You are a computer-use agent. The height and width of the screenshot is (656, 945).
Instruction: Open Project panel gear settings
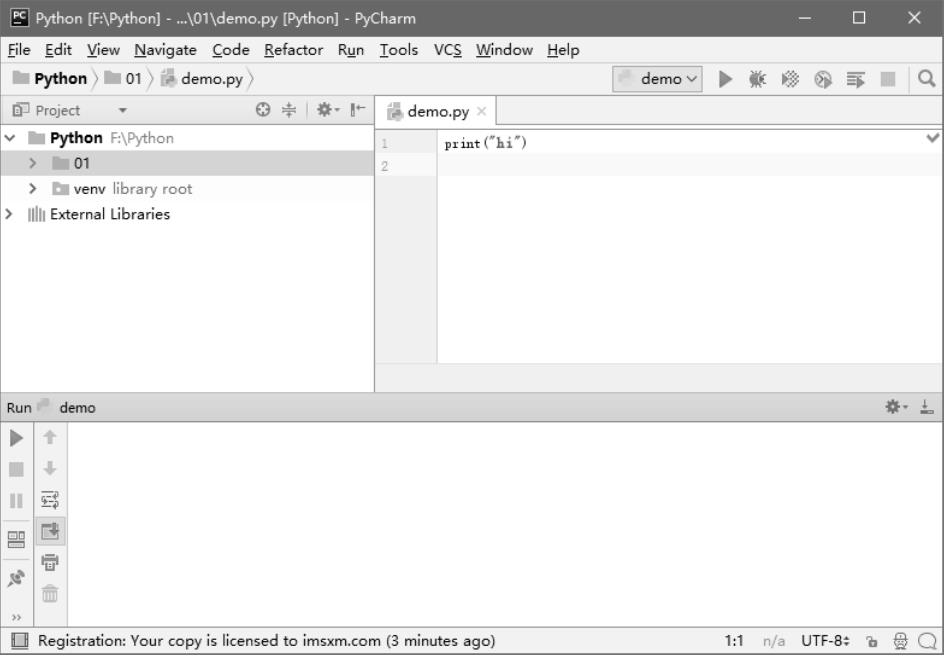tap(328, 110)
